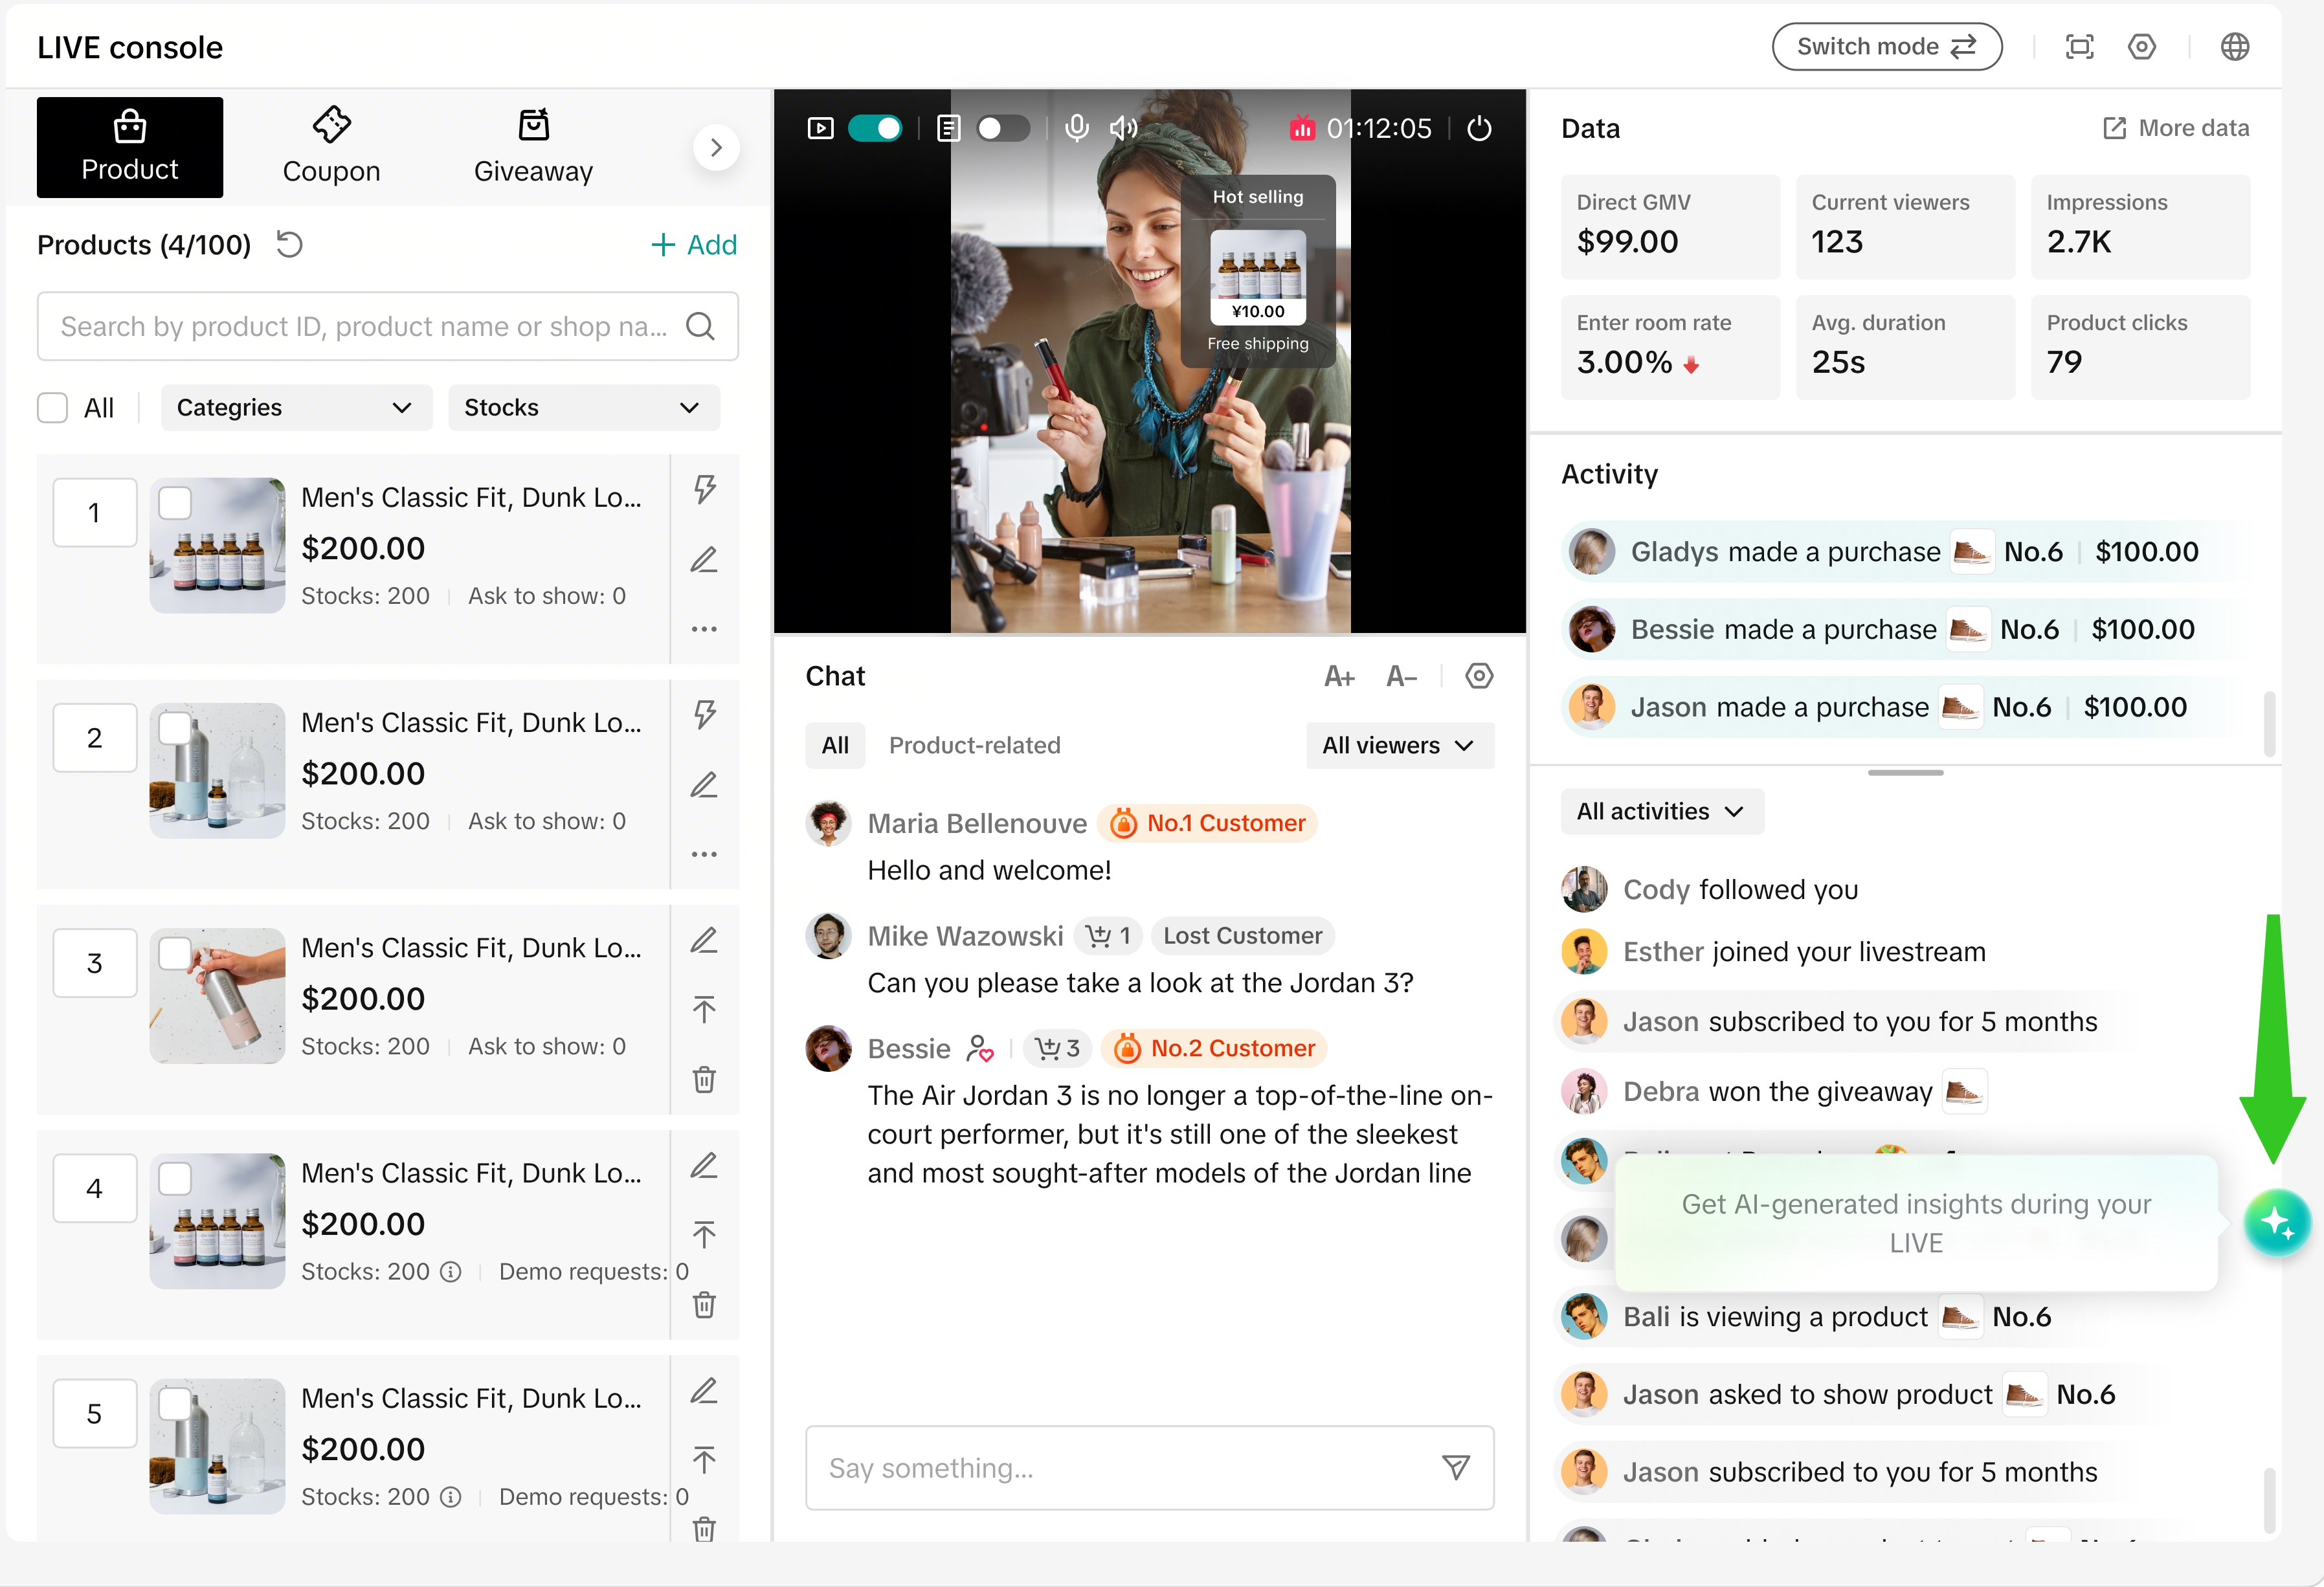
Task: Check the All products checkbox
Action: point(52,408)
